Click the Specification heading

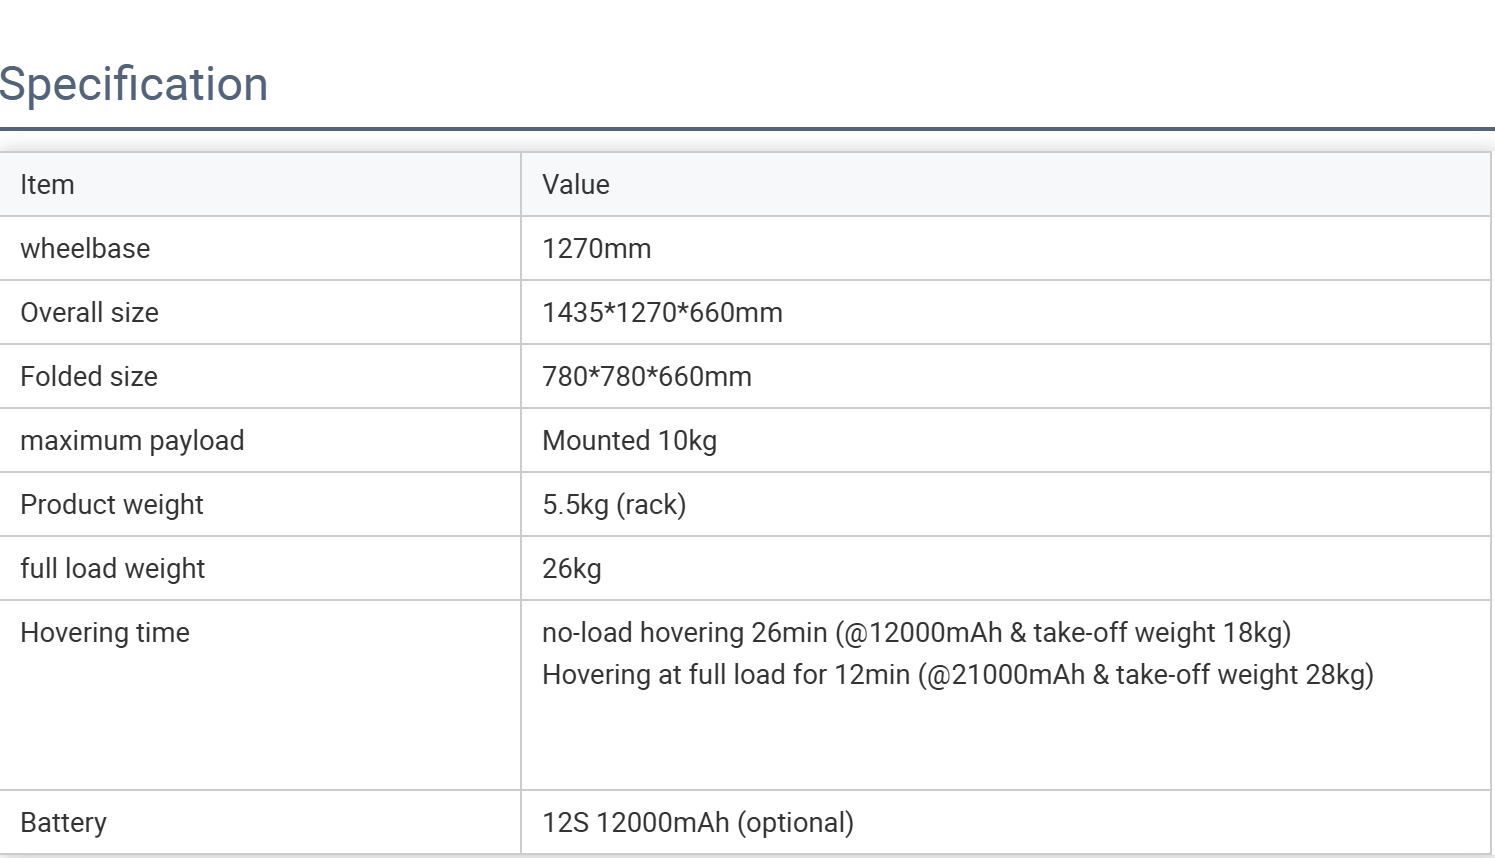coord(134,84)
